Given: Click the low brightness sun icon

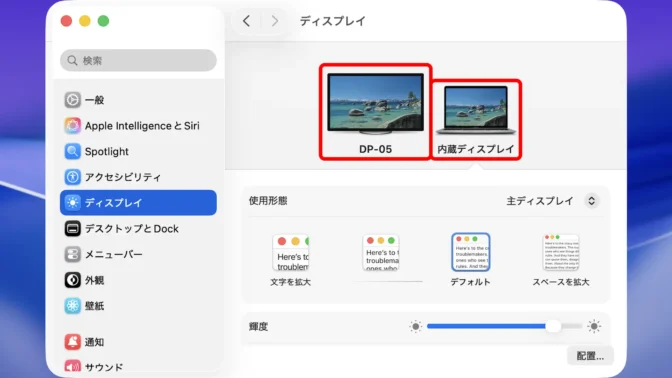Looking at the screenshot, I should (x=415, y=327).
